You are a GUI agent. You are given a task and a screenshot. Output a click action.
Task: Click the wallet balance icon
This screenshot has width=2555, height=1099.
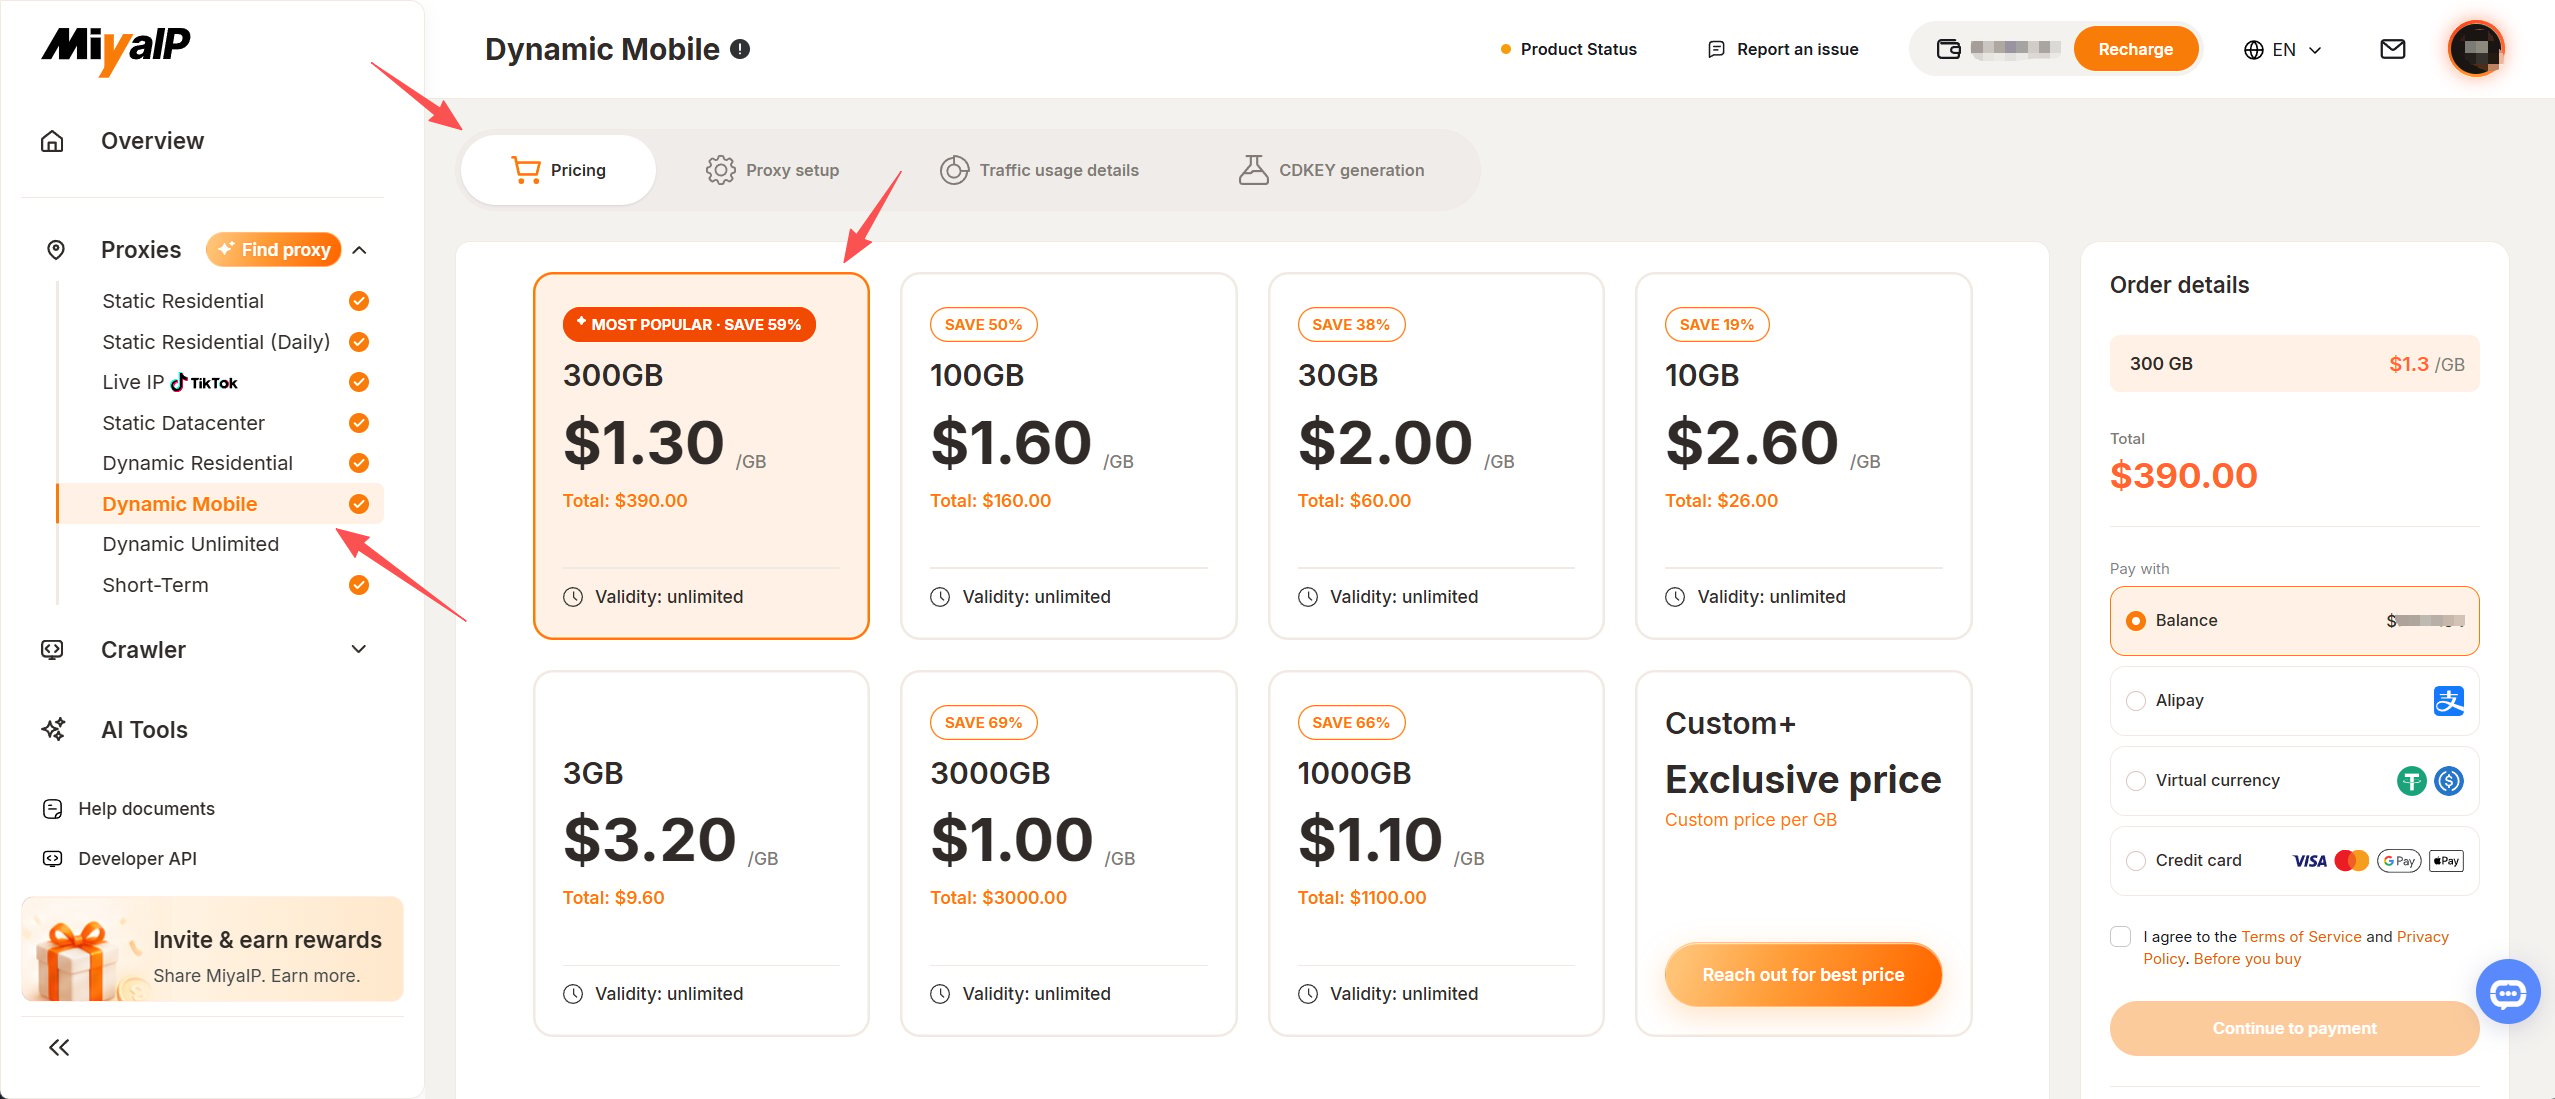tap(1948, 49)
